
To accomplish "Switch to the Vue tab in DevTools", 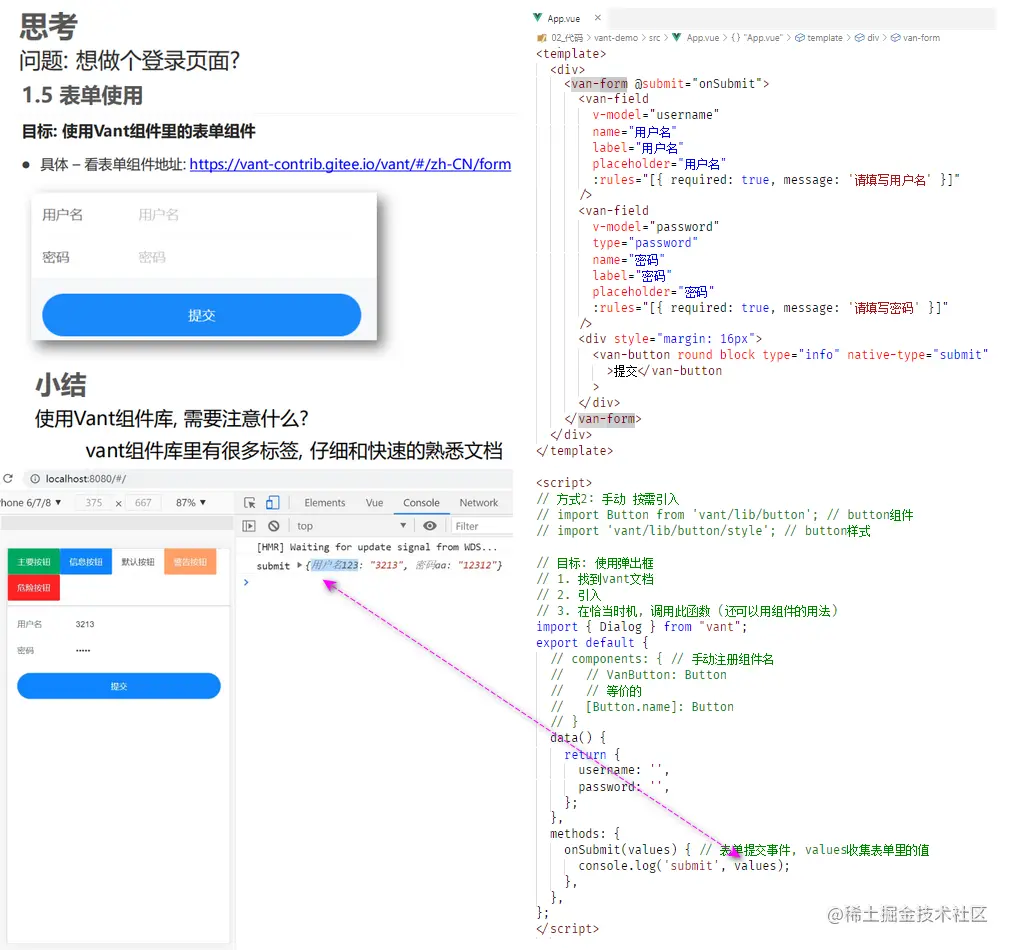I will (374, 503).
